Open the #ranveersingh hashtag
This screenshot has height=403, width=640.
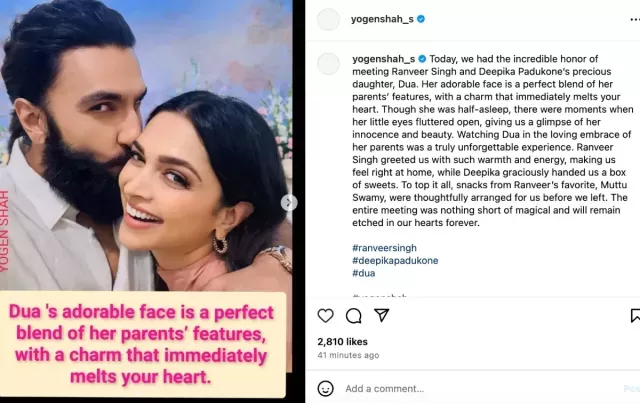pyautogui.click(x=385, y=247)
